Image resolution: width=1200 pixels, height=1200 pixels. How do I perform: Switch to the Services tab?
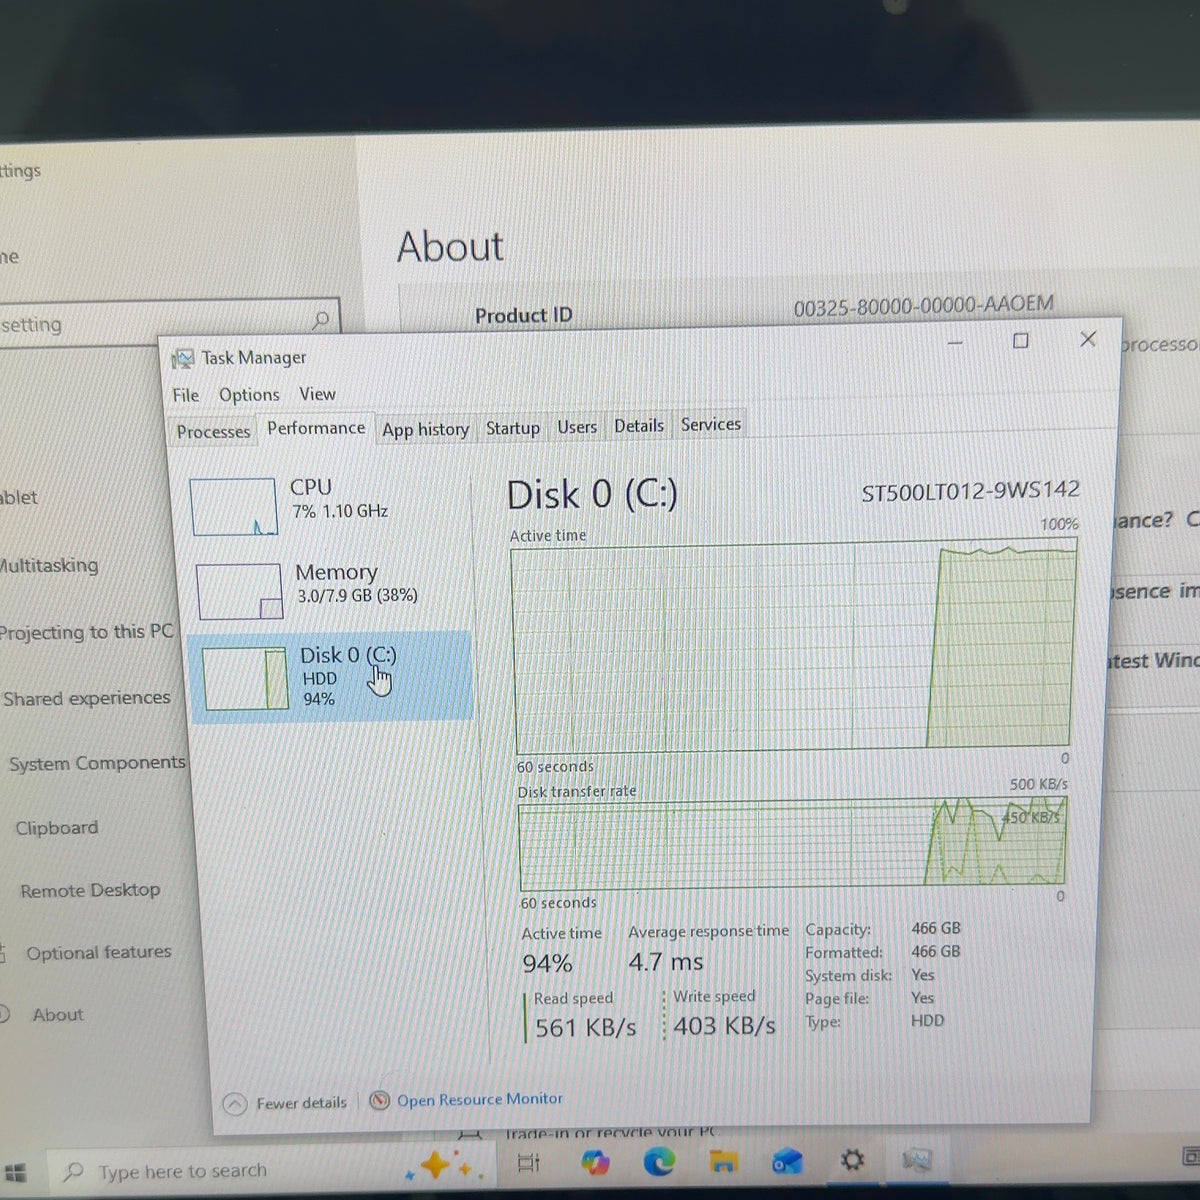click(711, 424)
